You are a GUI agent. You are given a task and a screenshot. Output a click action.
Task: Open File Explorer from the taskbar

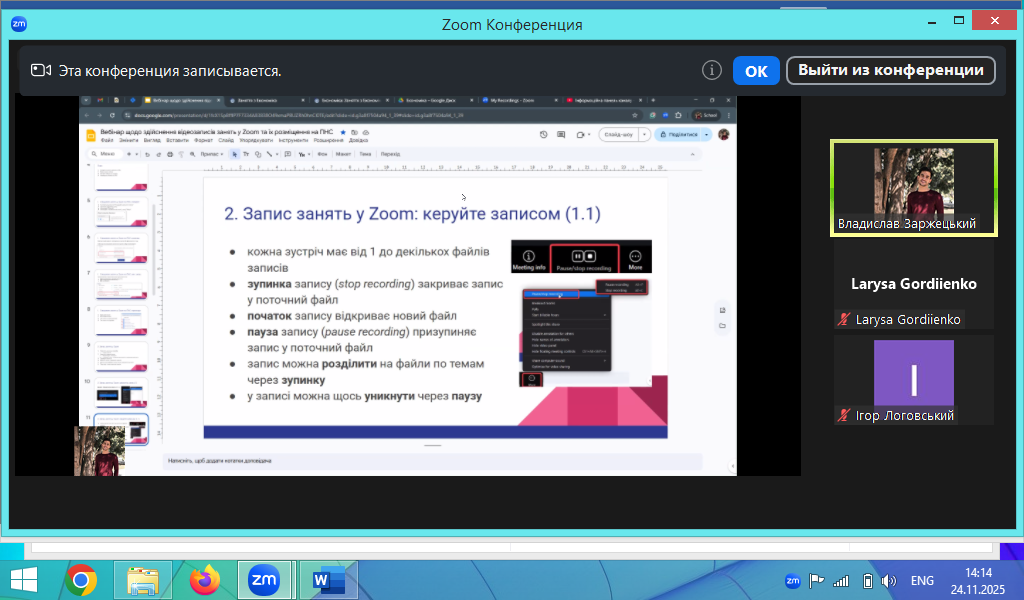142,579
